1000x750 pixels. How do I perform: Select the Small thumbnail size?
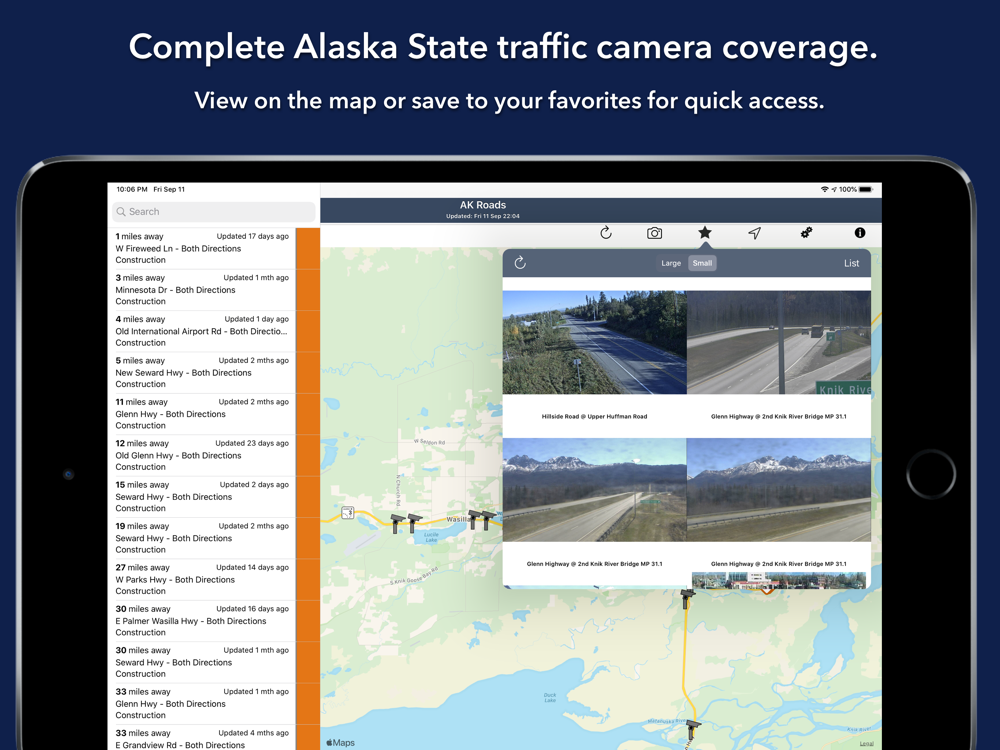(x=702, y=263)
